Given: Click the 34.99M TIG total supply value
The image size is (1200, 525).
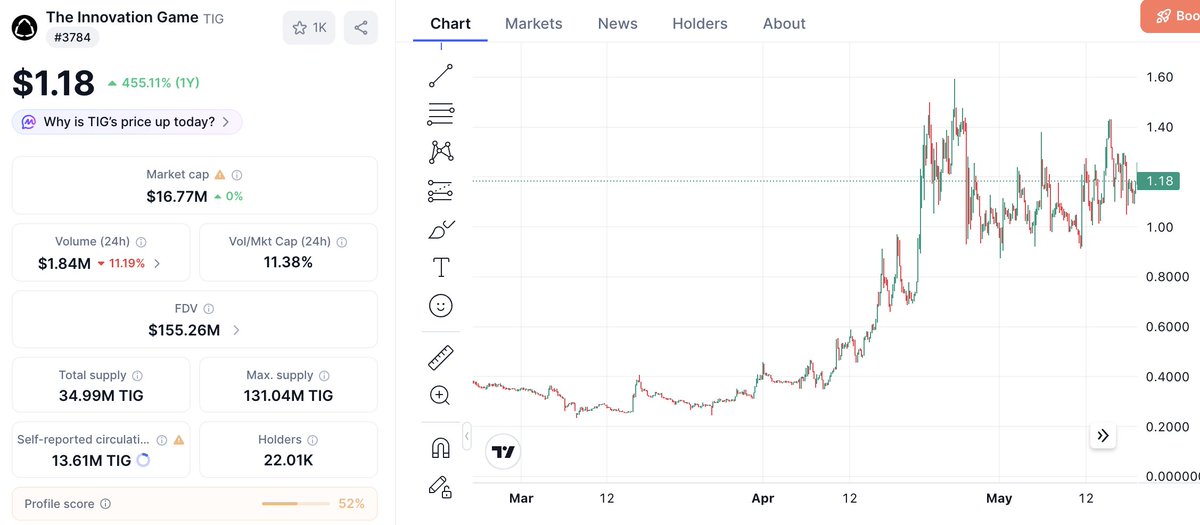Looking at the screenshot, I should [101, 395].
